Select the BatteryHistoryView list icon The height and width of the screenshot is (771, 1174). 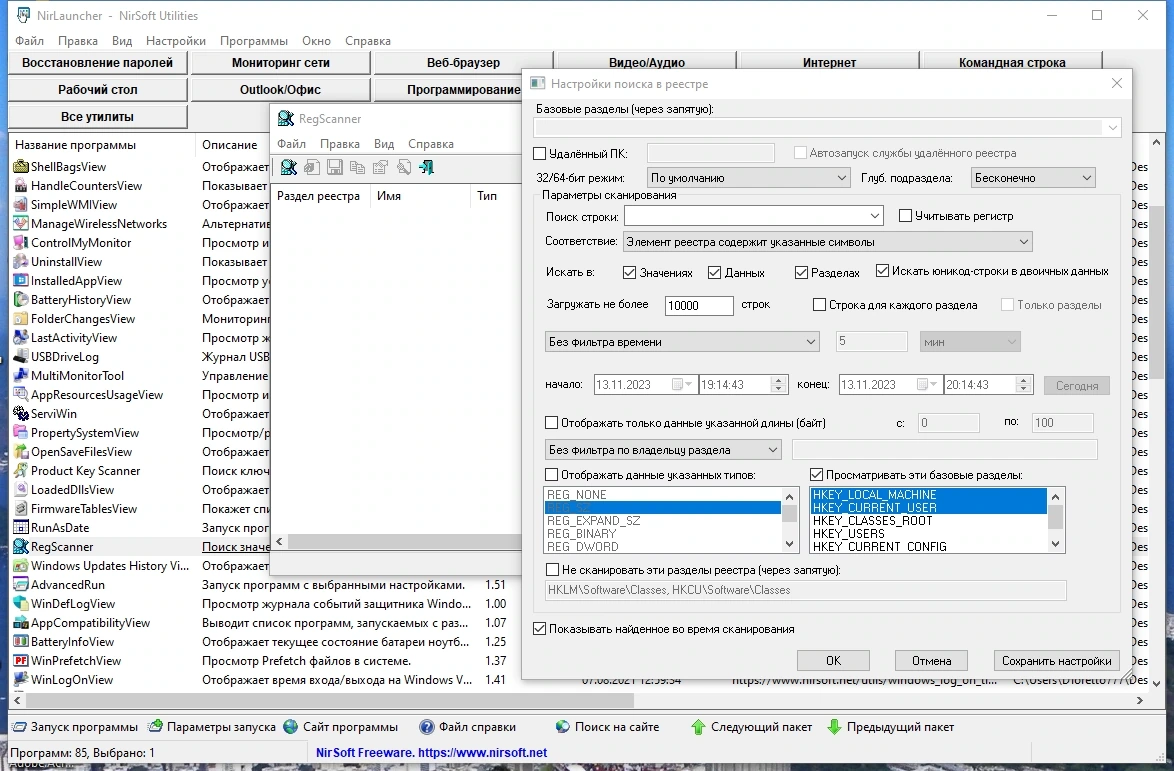point(21,299)
